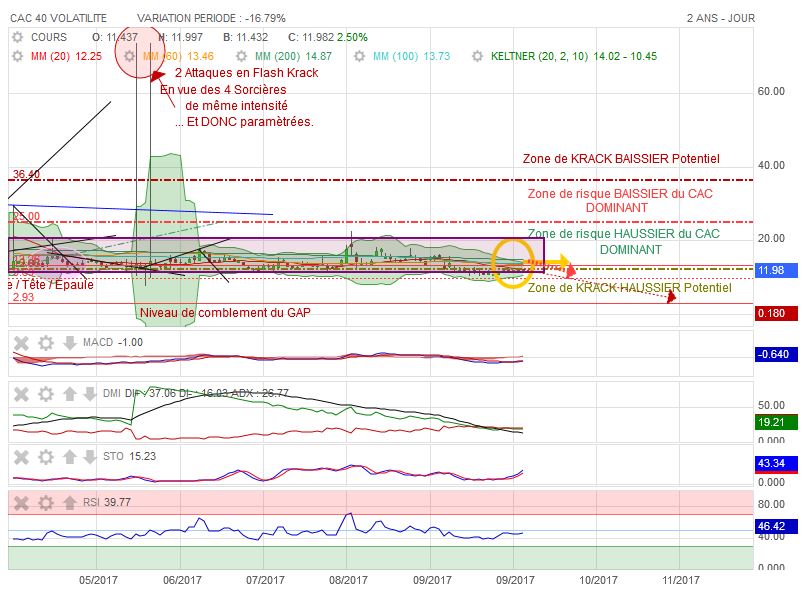The width and height of the screenshot is (802, 597).
Task: Select the MM (100) 13.73 label
Action: [412, 56]
